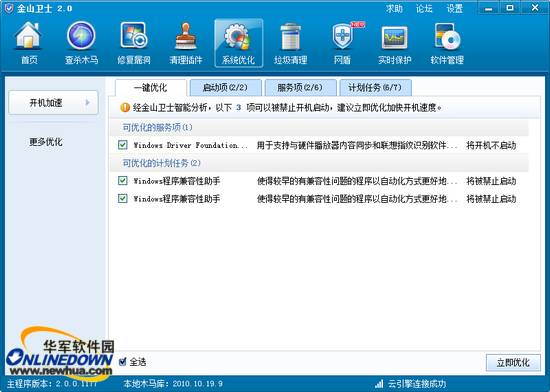Minimize the 金山卫士 window
The width and height of the screenshot is (550, 392).
489,8
